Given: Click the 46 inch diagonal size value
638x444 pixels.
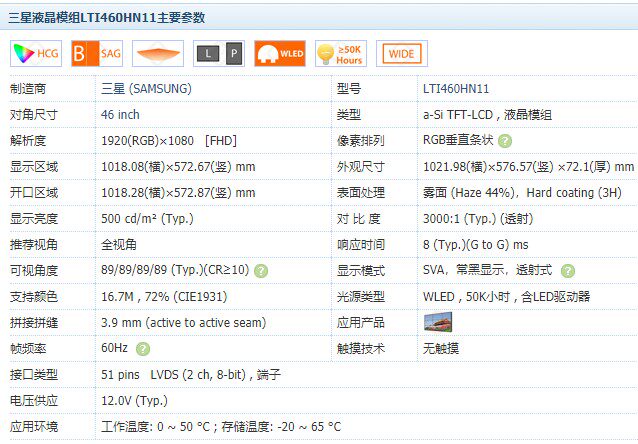Looking at the screenshot, I should (x=120, y=114).
